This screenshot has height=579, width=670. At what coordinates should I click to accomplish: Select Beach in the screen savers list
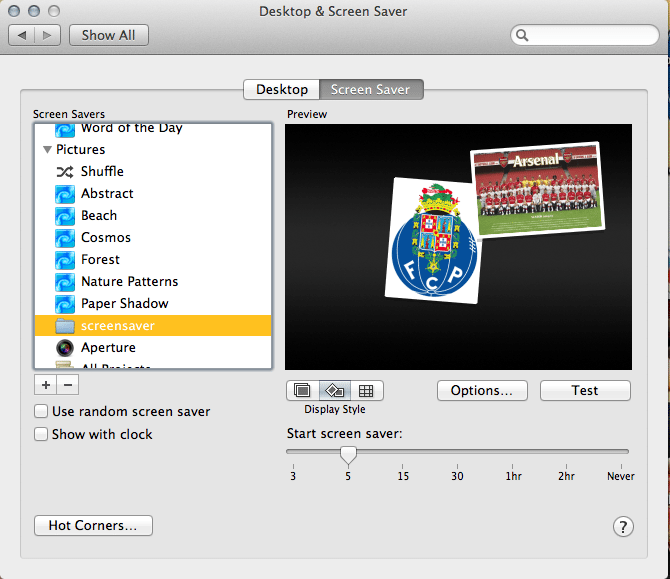coord(153,216)
